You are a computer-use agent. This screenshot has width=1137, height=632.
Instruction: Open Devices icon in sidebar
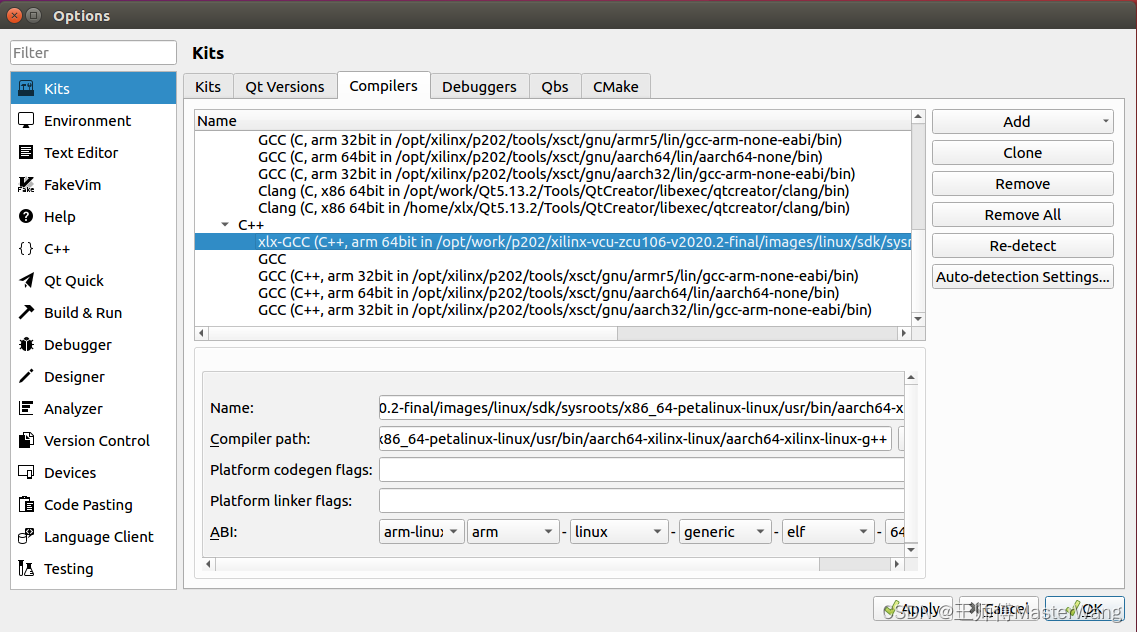[26, 473]
